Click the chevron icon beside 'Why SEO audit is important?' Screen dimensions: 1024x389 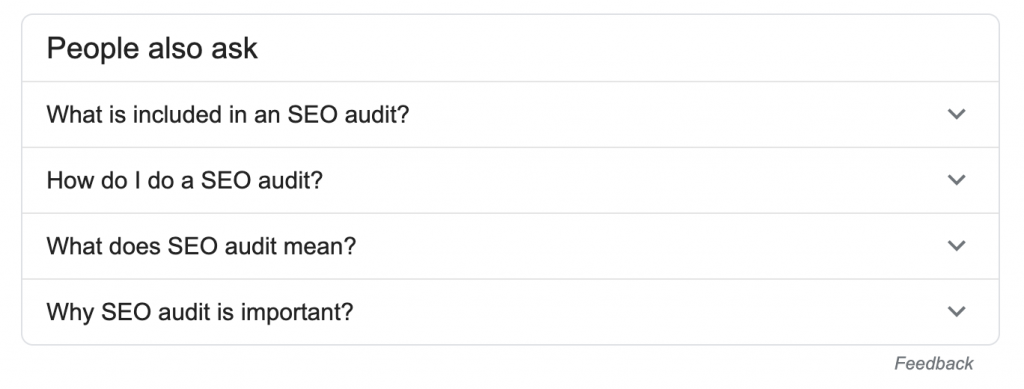pos(956,312)
